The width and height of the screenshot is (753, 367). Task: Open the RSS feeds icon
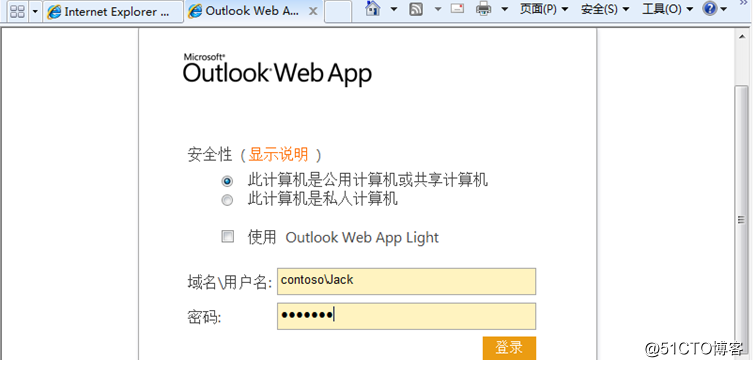pos(416,9)
